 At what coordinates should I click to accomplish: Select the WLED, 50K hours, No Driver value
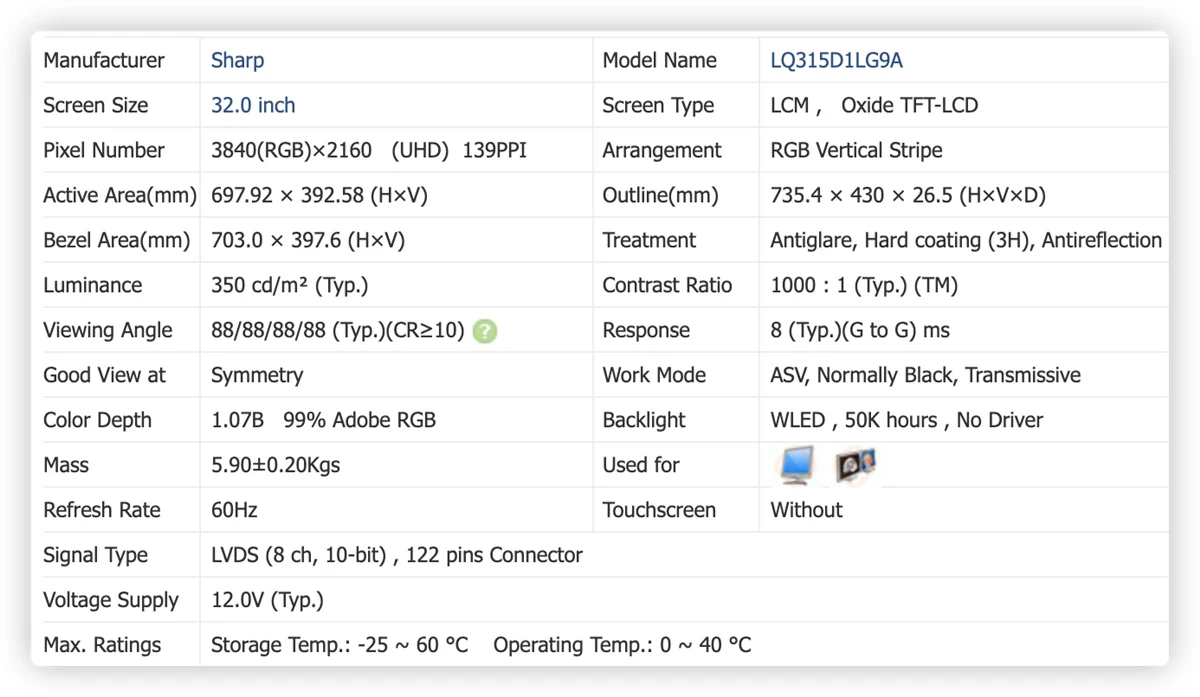907,420
